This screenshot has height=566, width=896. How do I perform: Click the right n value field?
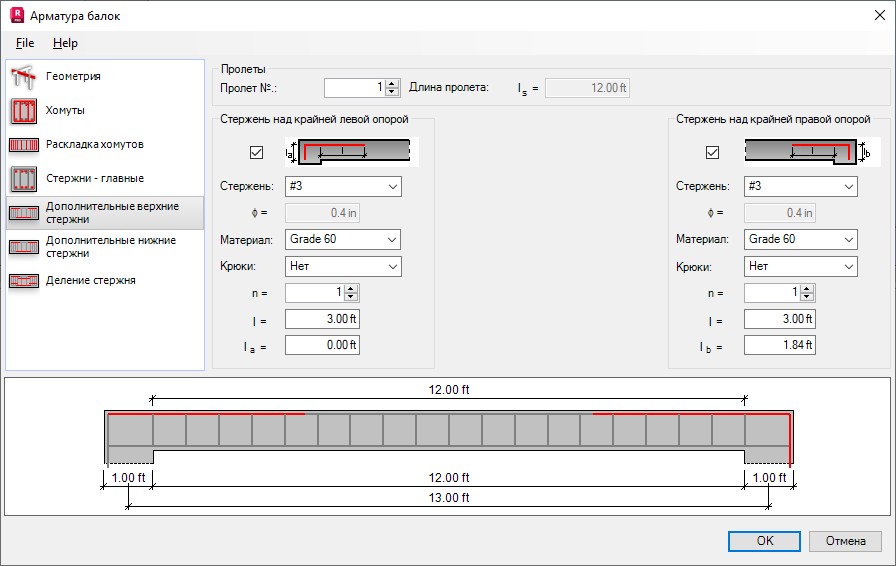point(773,293)
